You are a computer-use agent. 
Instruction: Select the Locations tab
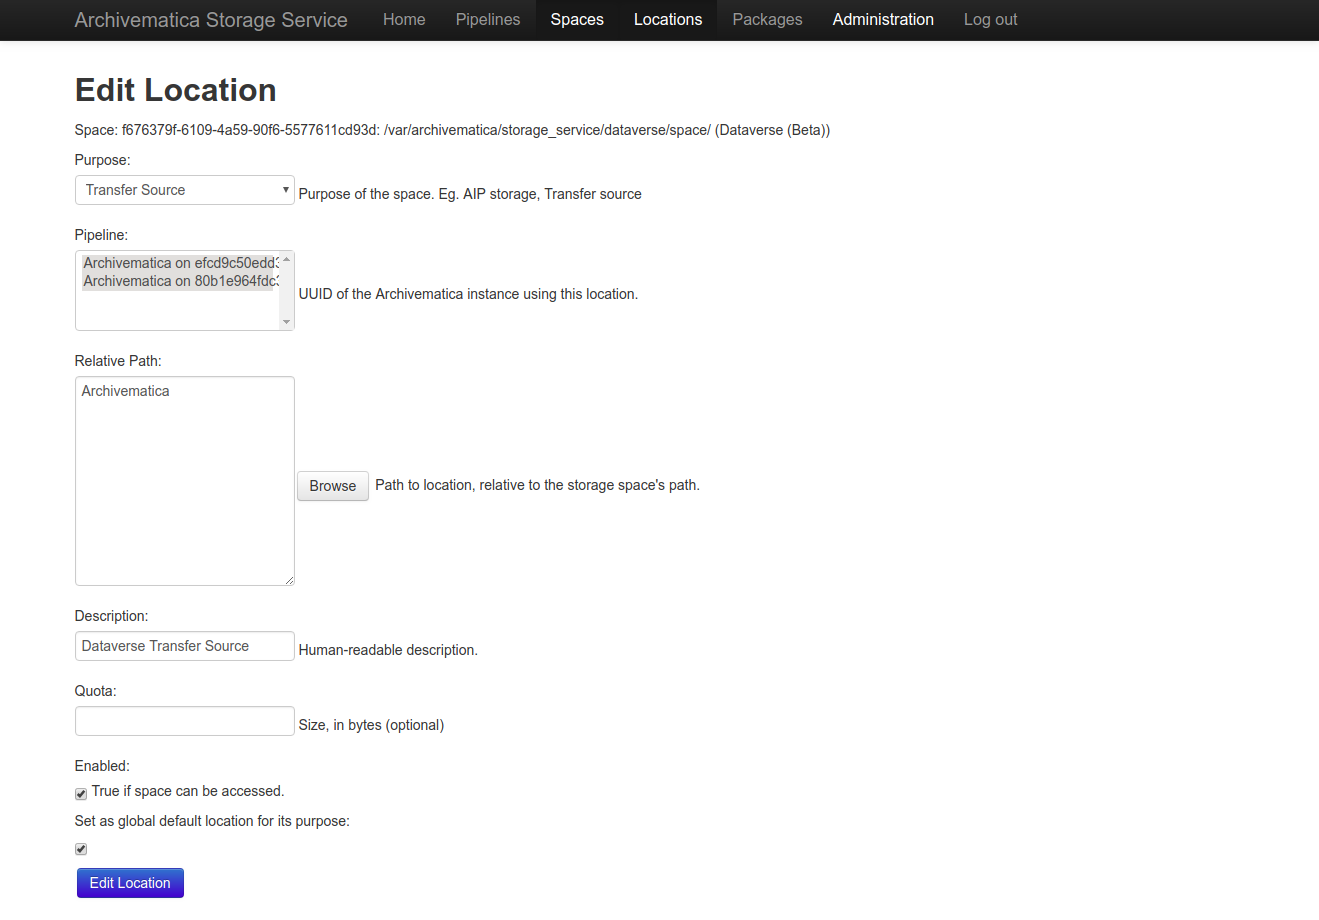[668, 19]
